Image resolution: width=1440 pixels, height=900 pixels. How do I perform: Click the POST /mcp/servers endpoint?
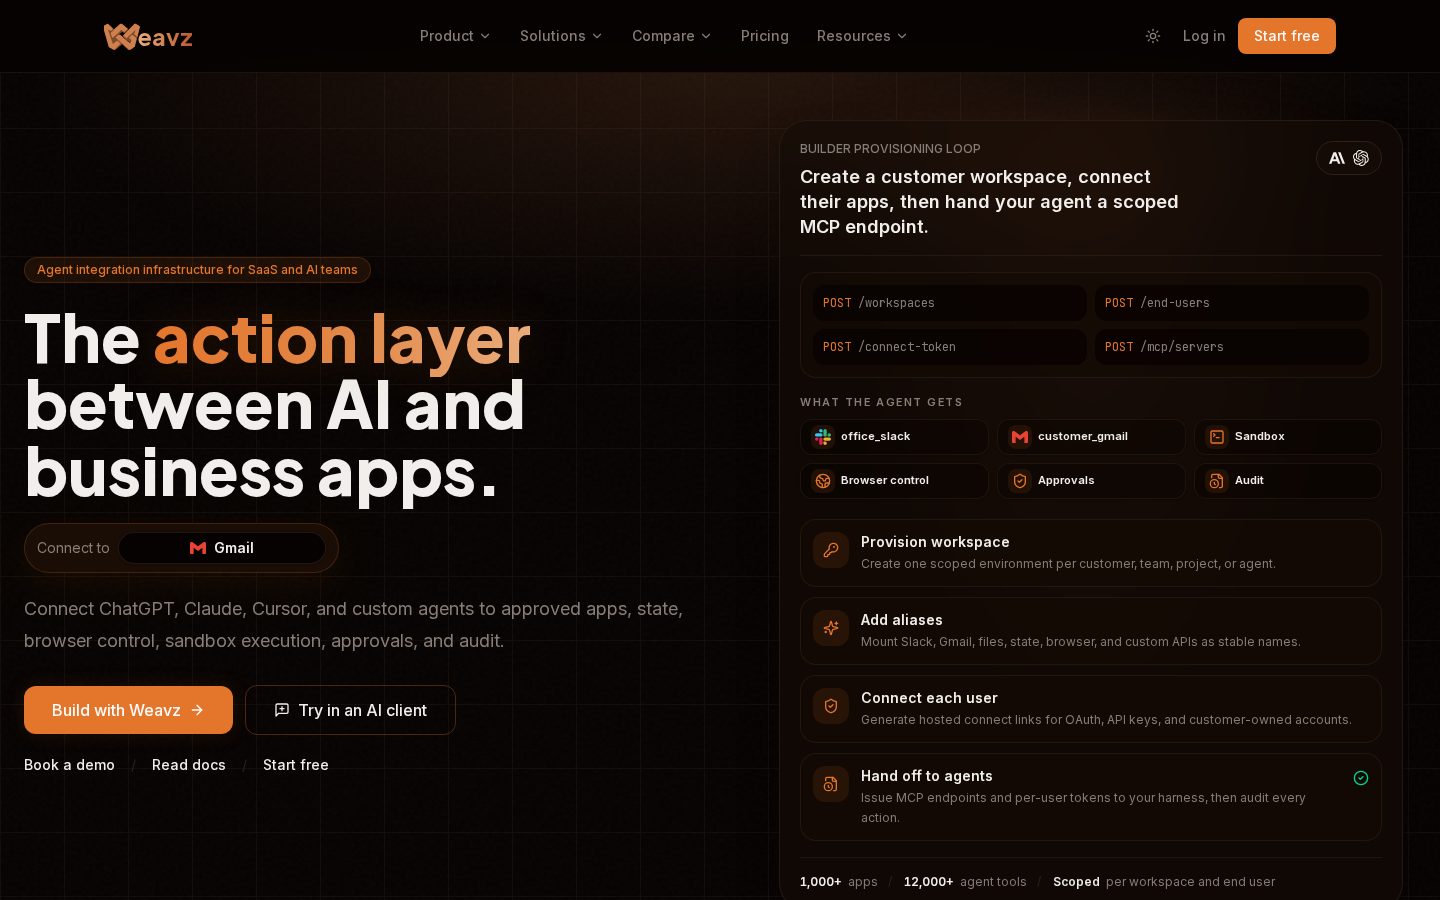click(1232, 347)
